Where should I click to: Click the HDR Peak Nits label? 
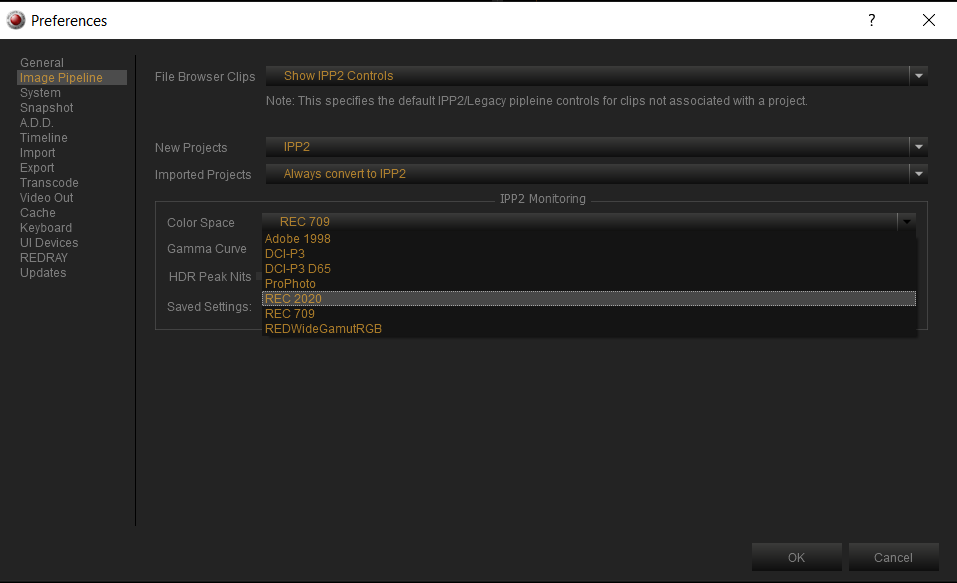tap(210, 277)
